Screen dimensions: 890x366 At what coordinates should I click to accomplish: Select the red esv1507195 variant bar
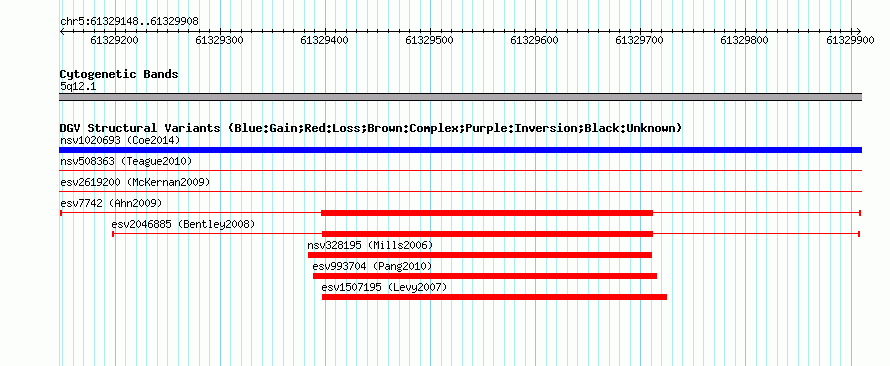click(x=494, y=297)
